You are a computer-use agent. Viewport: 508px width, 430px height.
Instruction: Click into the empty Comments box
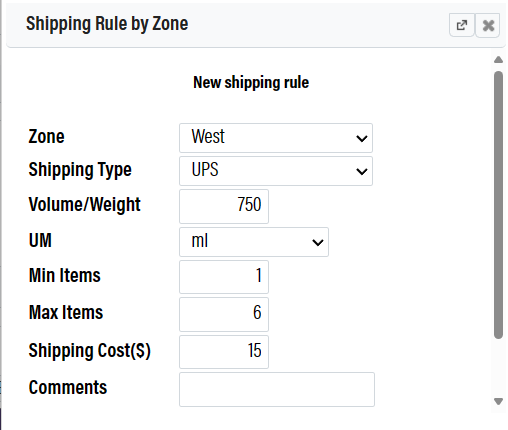coord(277,389)
